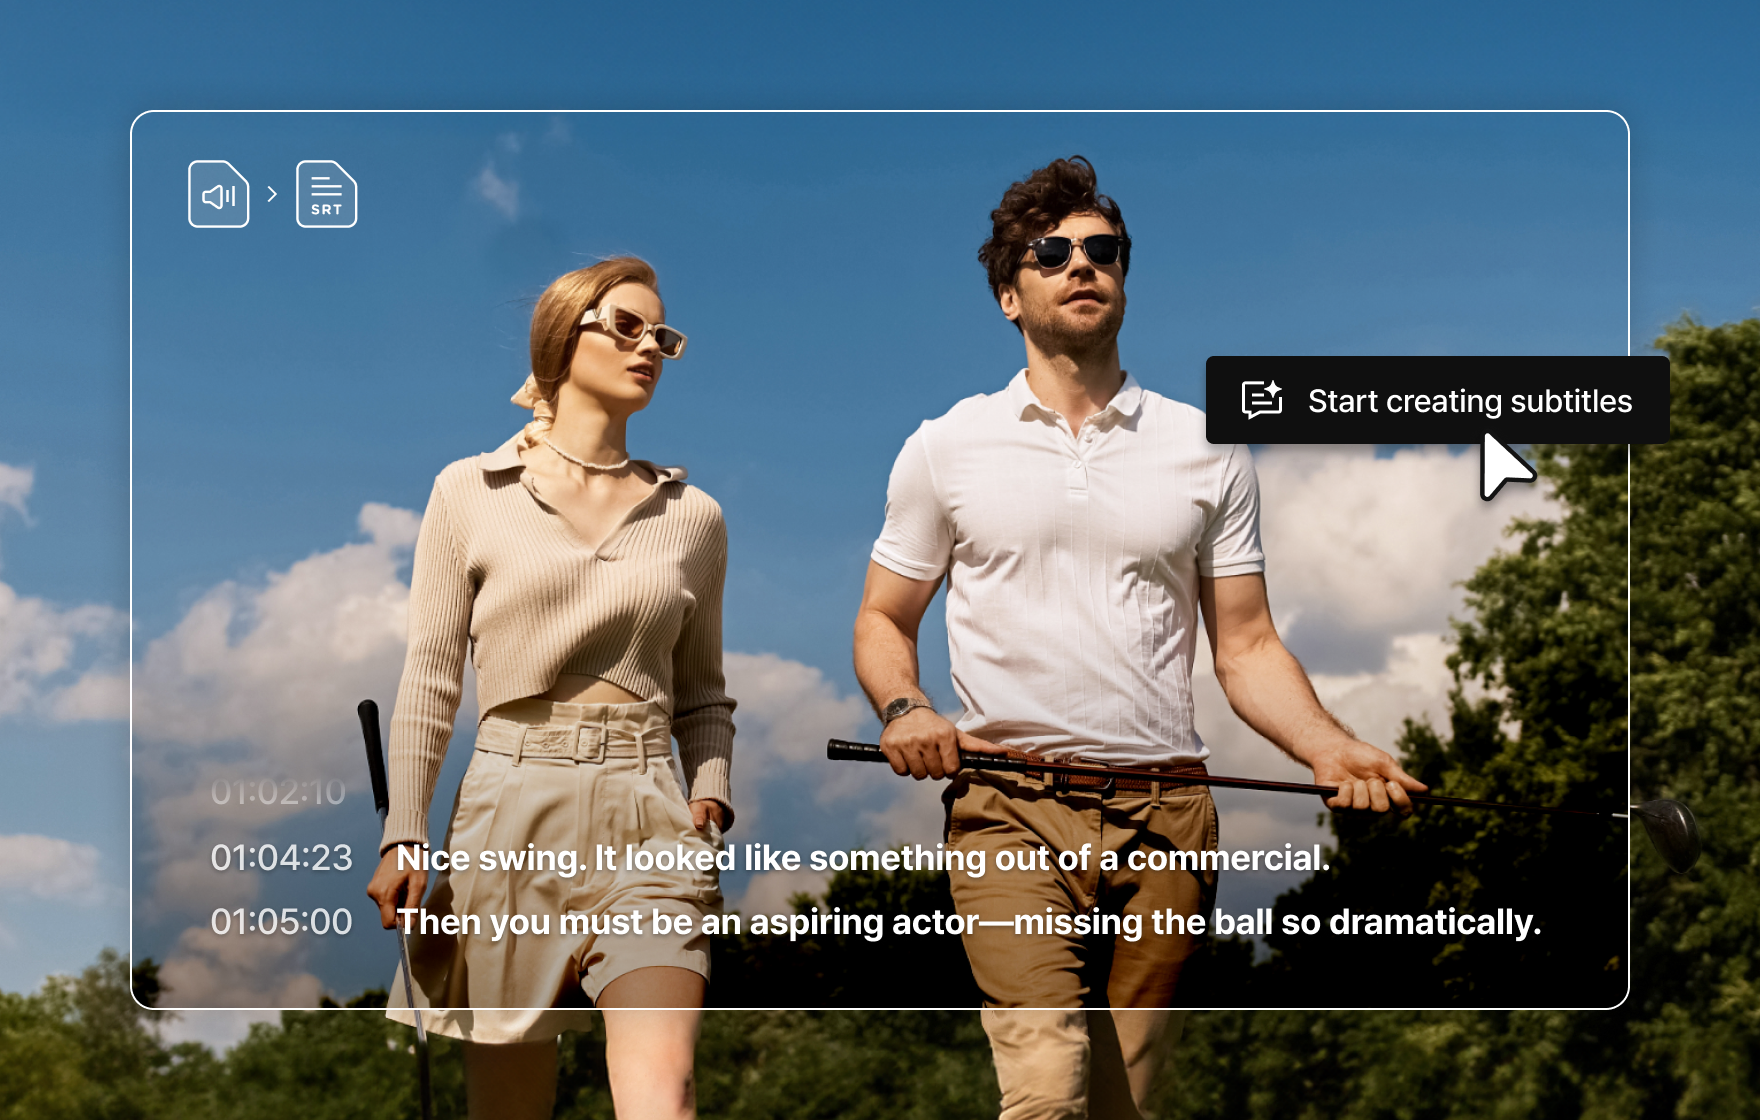
Task: Jump to the 01:04:23 timestamp
Action: click(281, 858)
